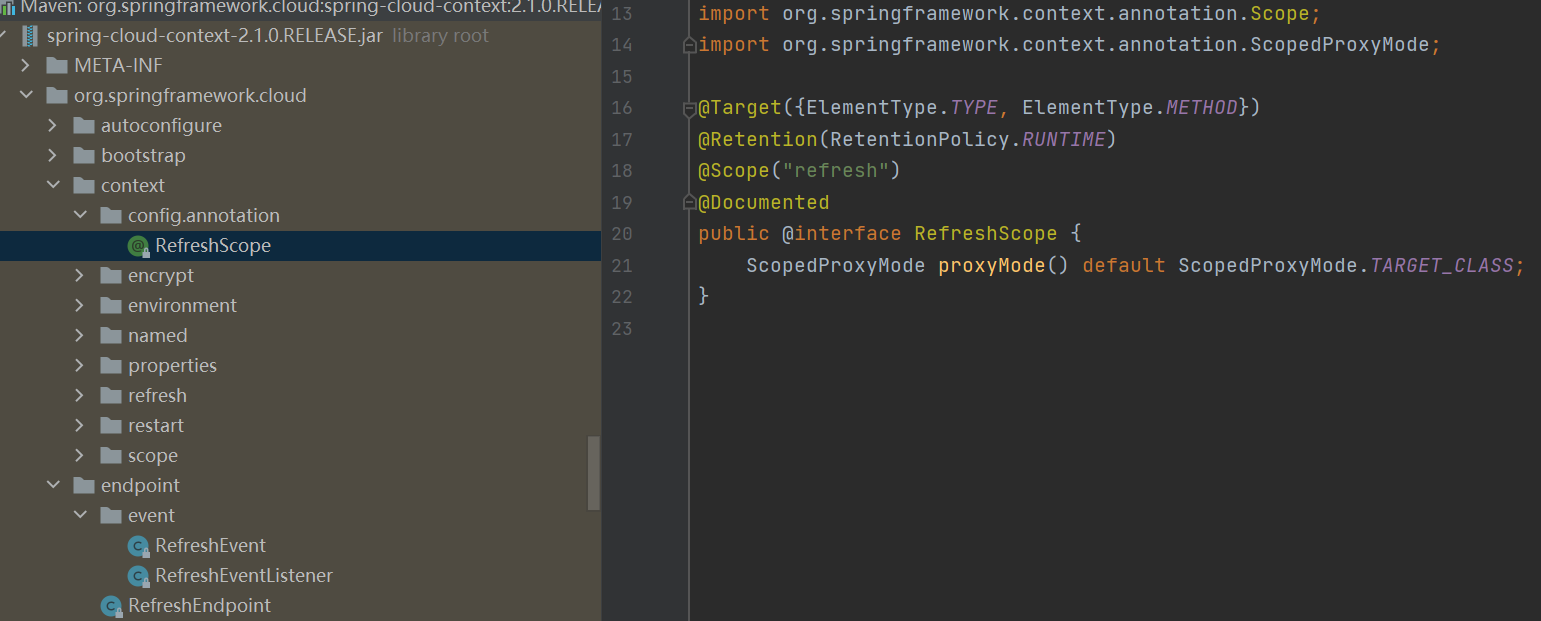The height and width of the screenshot is (621, 1541).
Task: Expand the encrypt package arrow
Action: pos(79,276)
